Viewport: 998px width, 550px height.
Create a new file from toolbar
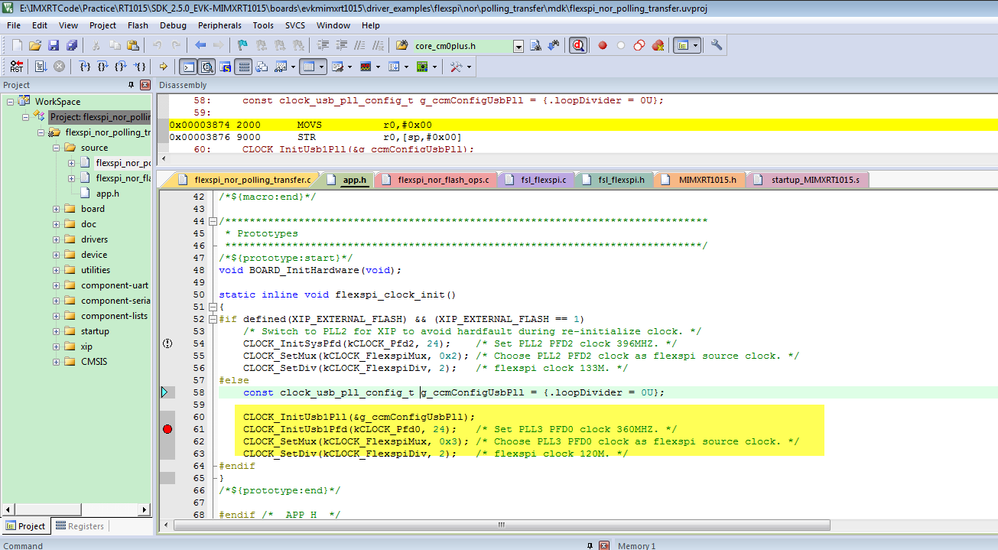pos(17,46)
